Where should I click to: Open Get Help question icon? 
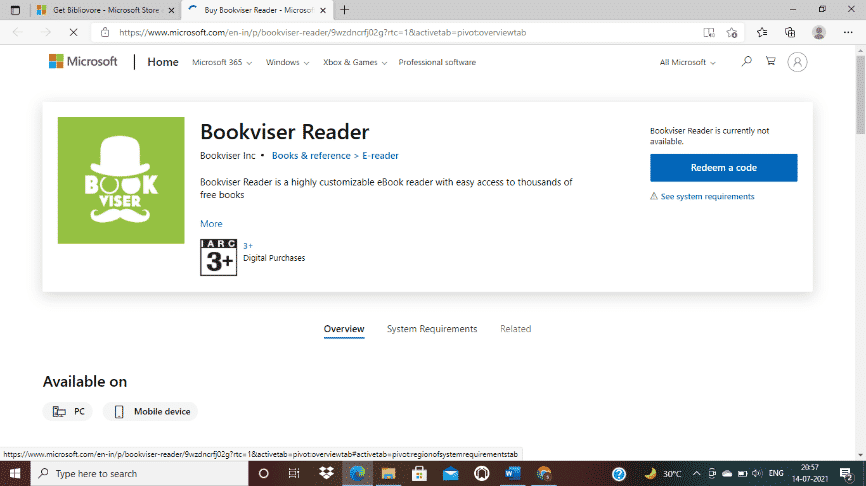tap(619, 474)
